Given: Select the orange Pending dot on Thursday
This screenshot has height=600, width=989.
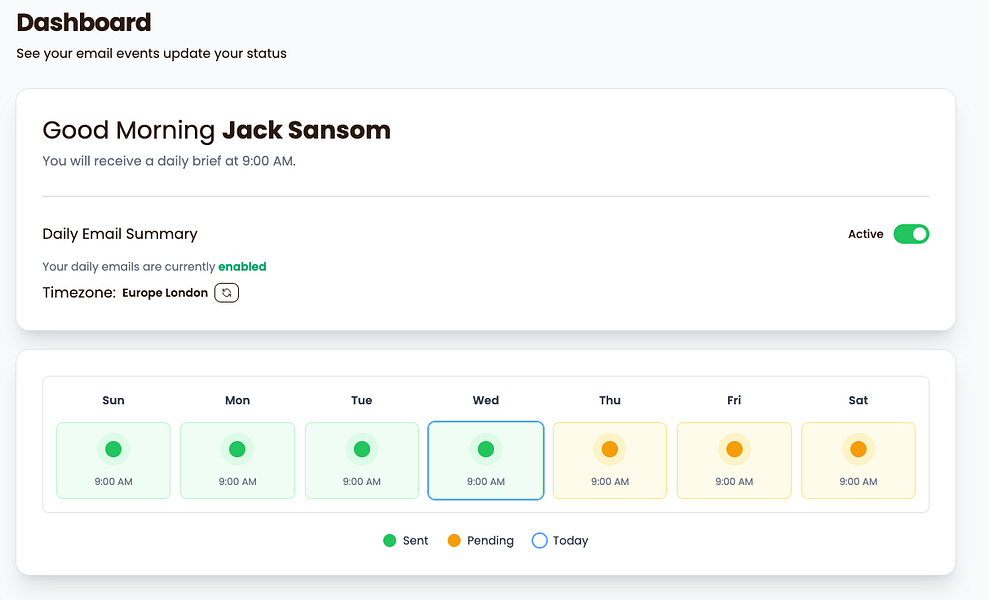Looking at the screenshot, I should 610,449.
